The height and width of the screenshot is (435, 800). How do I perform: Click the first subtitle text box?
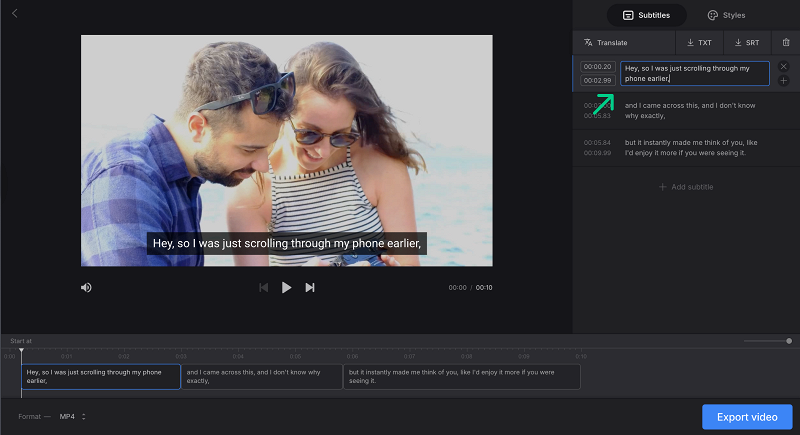[x=694, y=73]
